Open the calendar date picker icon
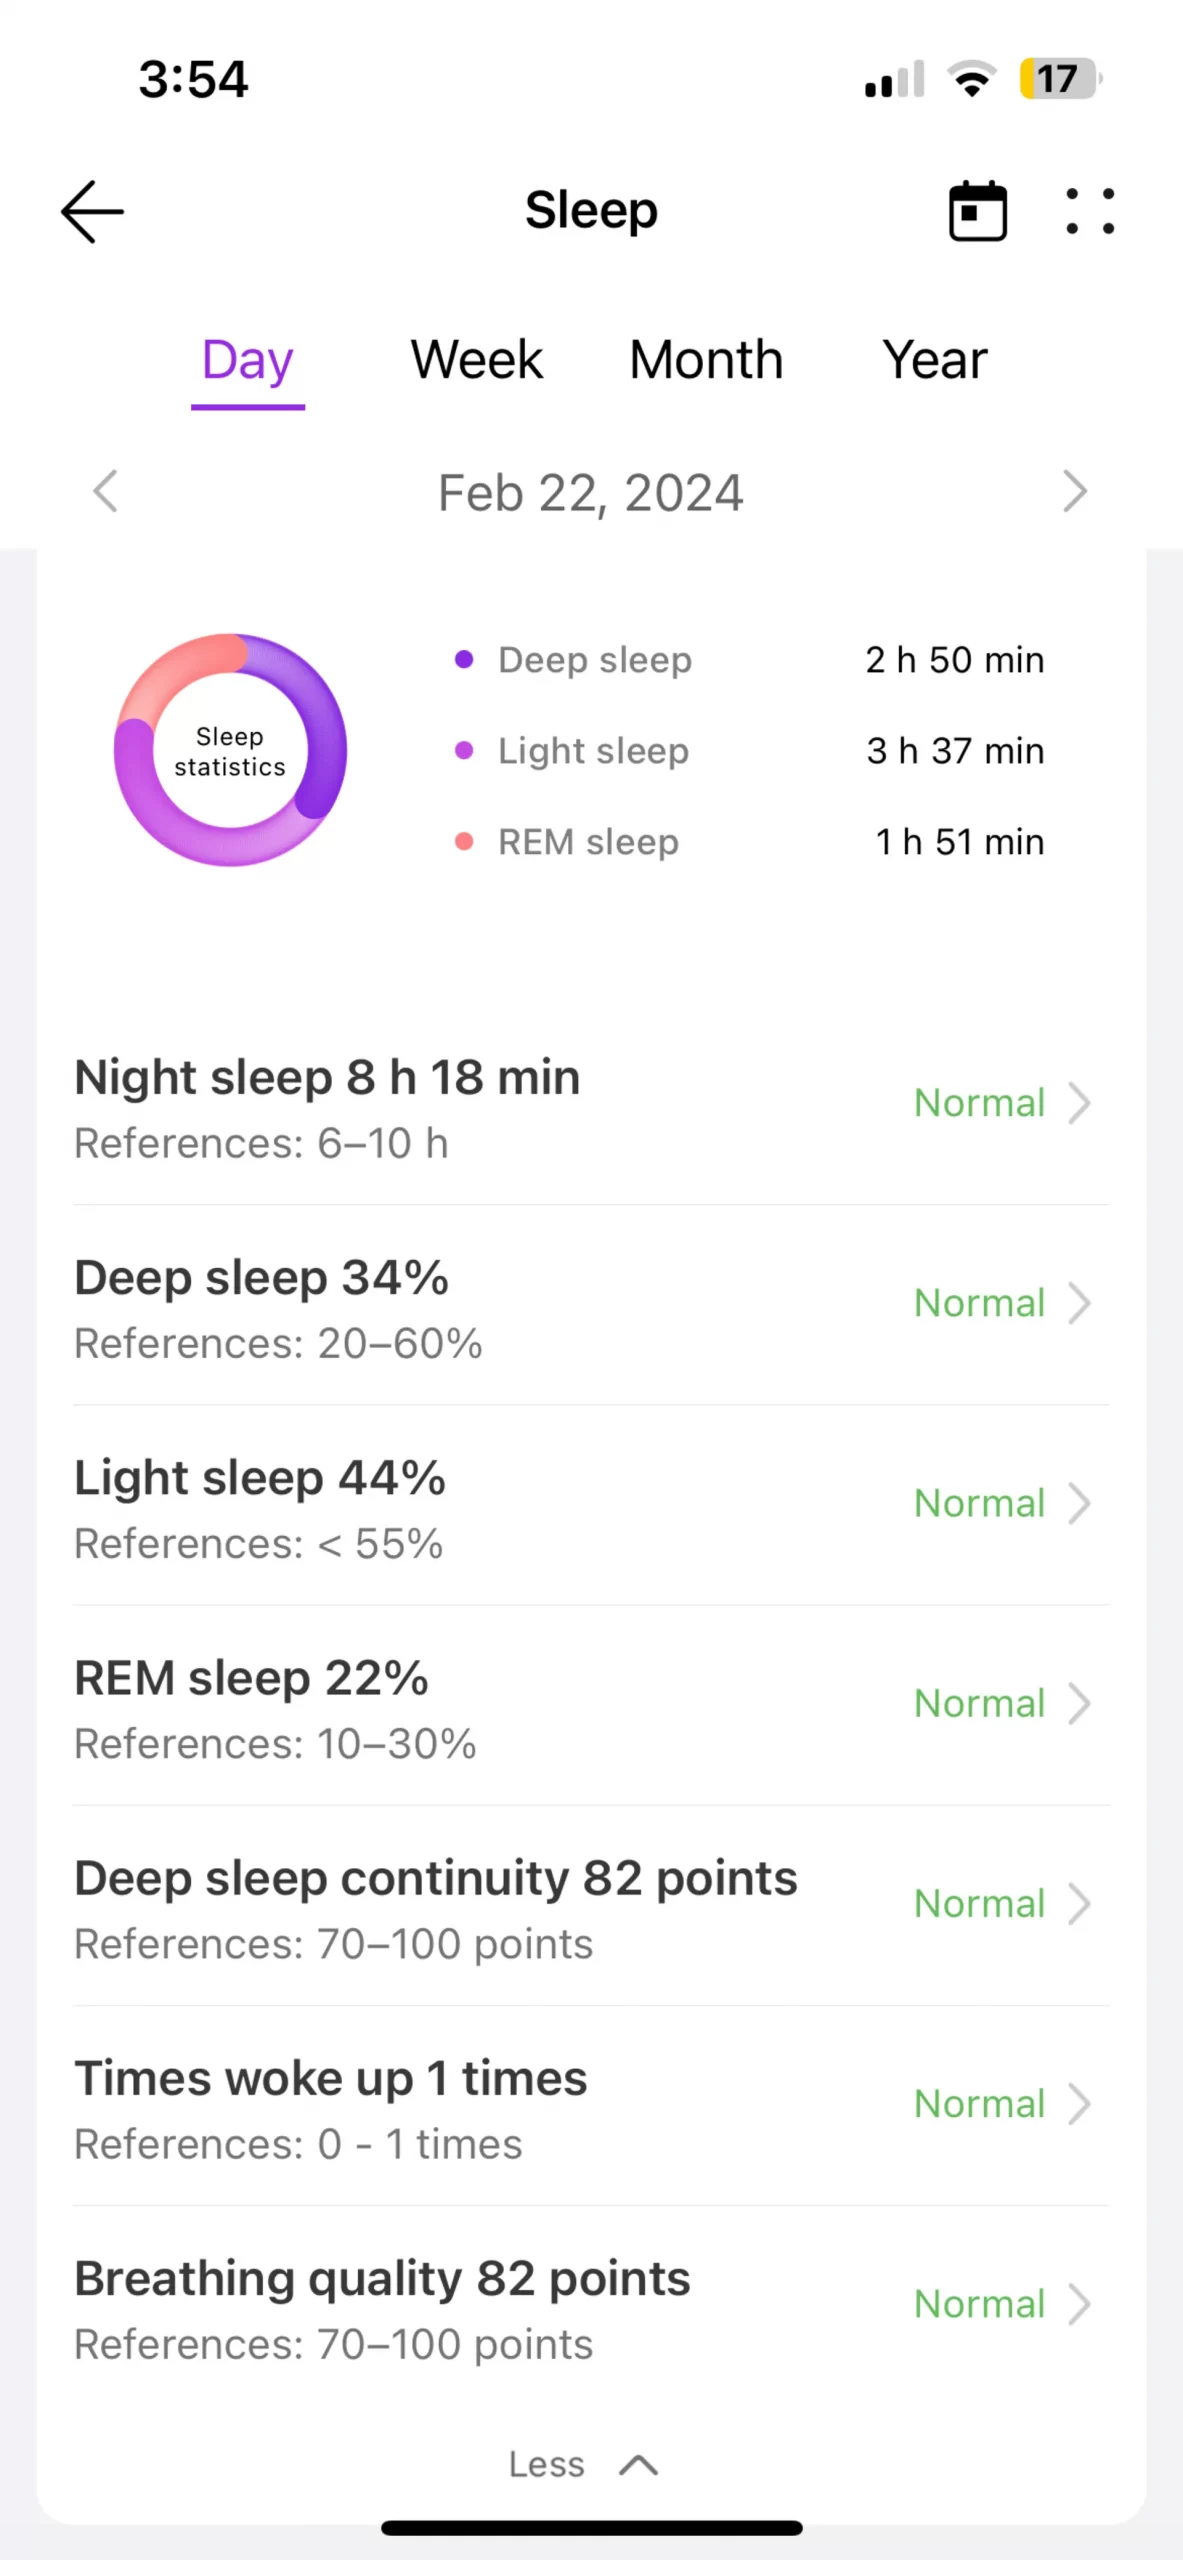1183x2560 pixels. click(x=977, y=211)
